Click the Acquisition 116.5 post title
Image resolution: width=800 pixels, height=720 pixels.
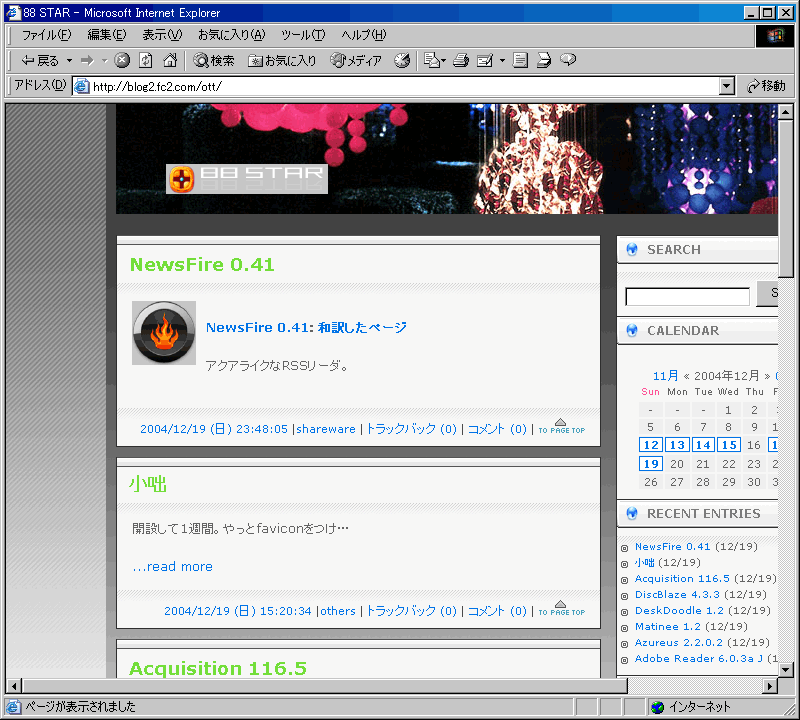(218, 668)
